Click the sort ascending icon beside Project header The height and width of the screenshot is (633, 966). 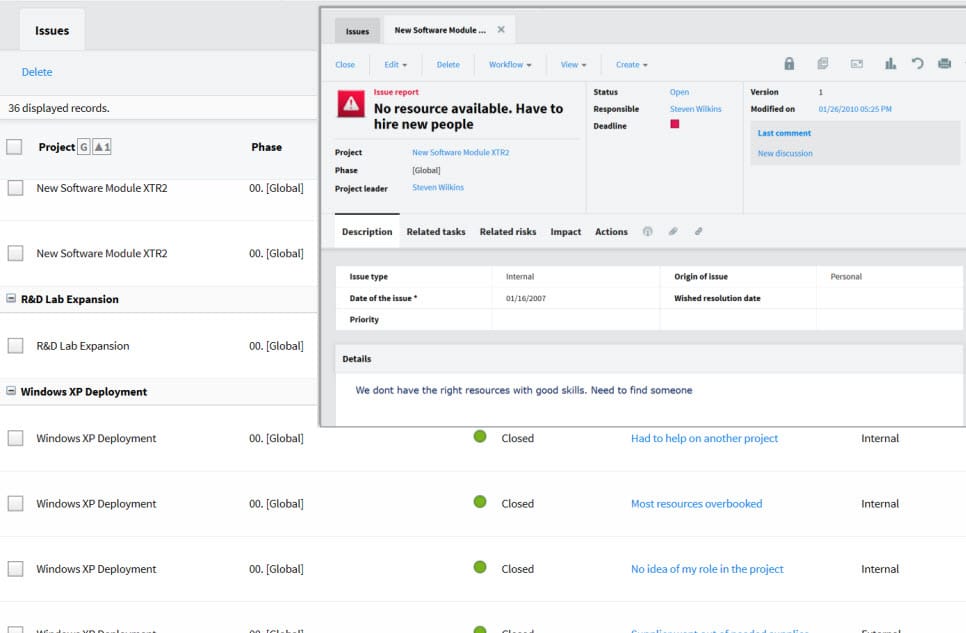click(x=102, y=147)
